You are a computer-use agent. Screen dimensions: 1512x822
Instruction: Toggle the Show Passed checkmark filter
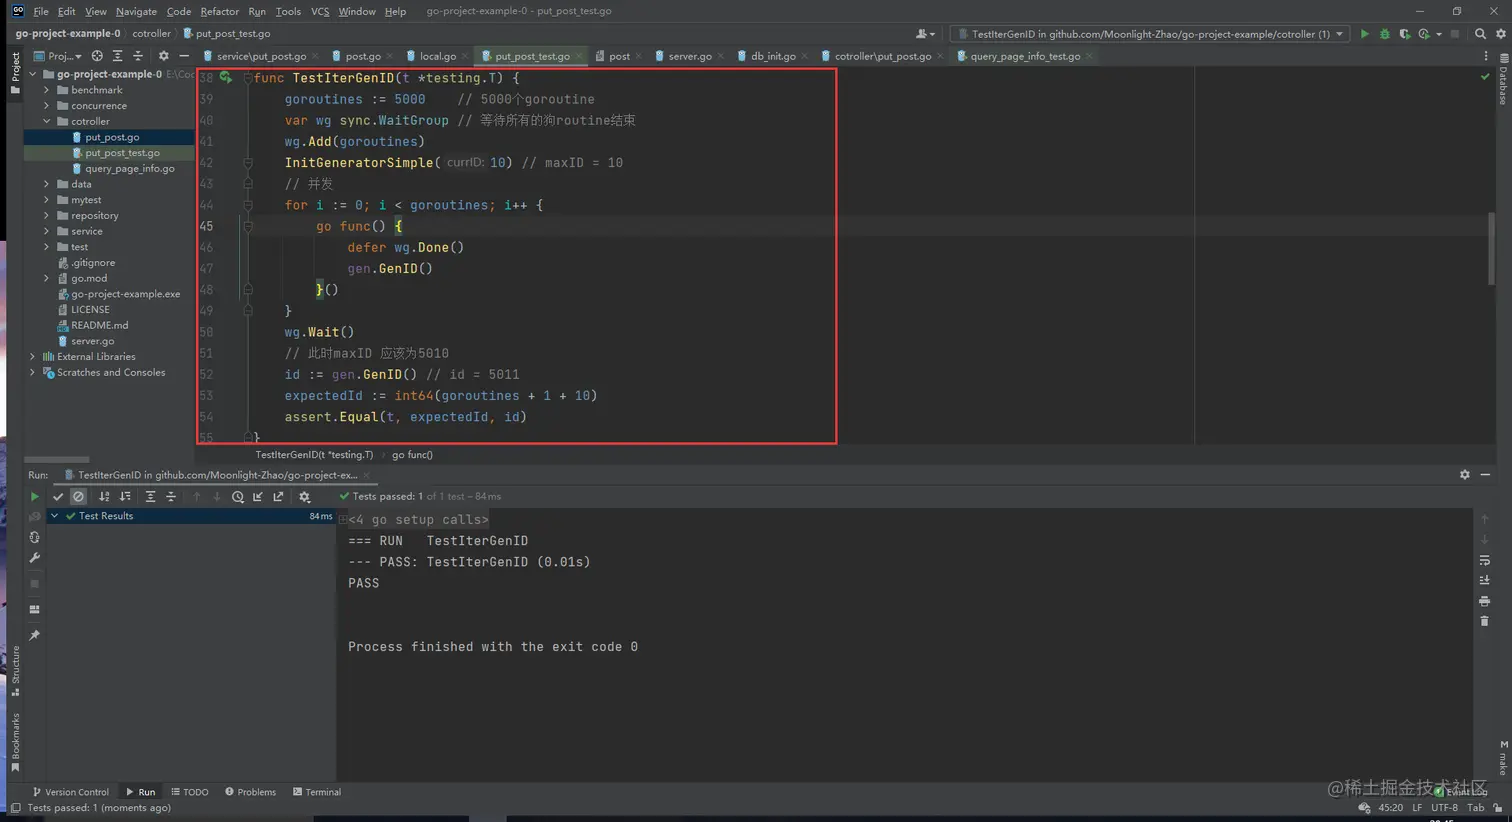tap(58, 496)
